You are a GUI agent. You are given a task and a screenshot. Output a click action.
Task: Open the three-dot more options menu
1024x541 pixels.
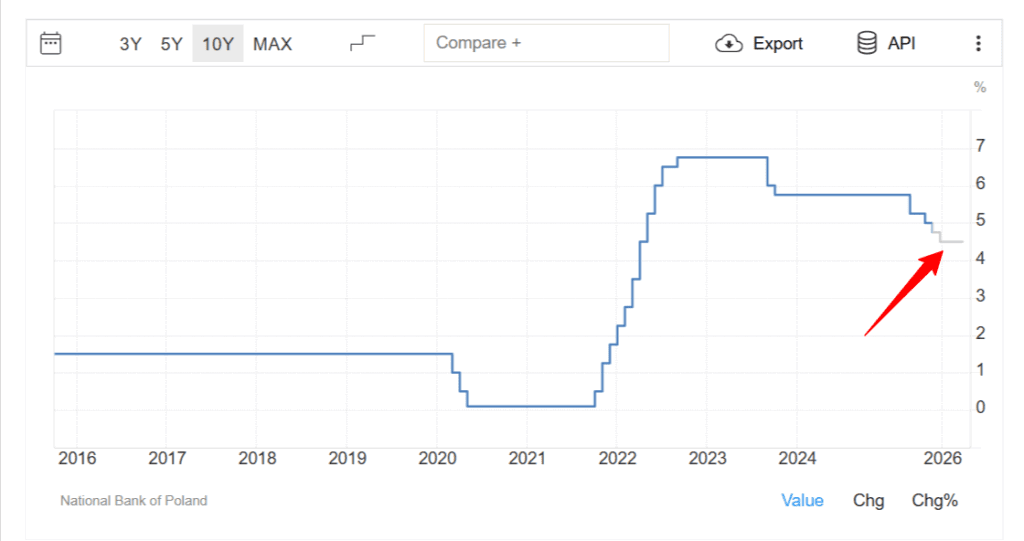click(978, 43)
